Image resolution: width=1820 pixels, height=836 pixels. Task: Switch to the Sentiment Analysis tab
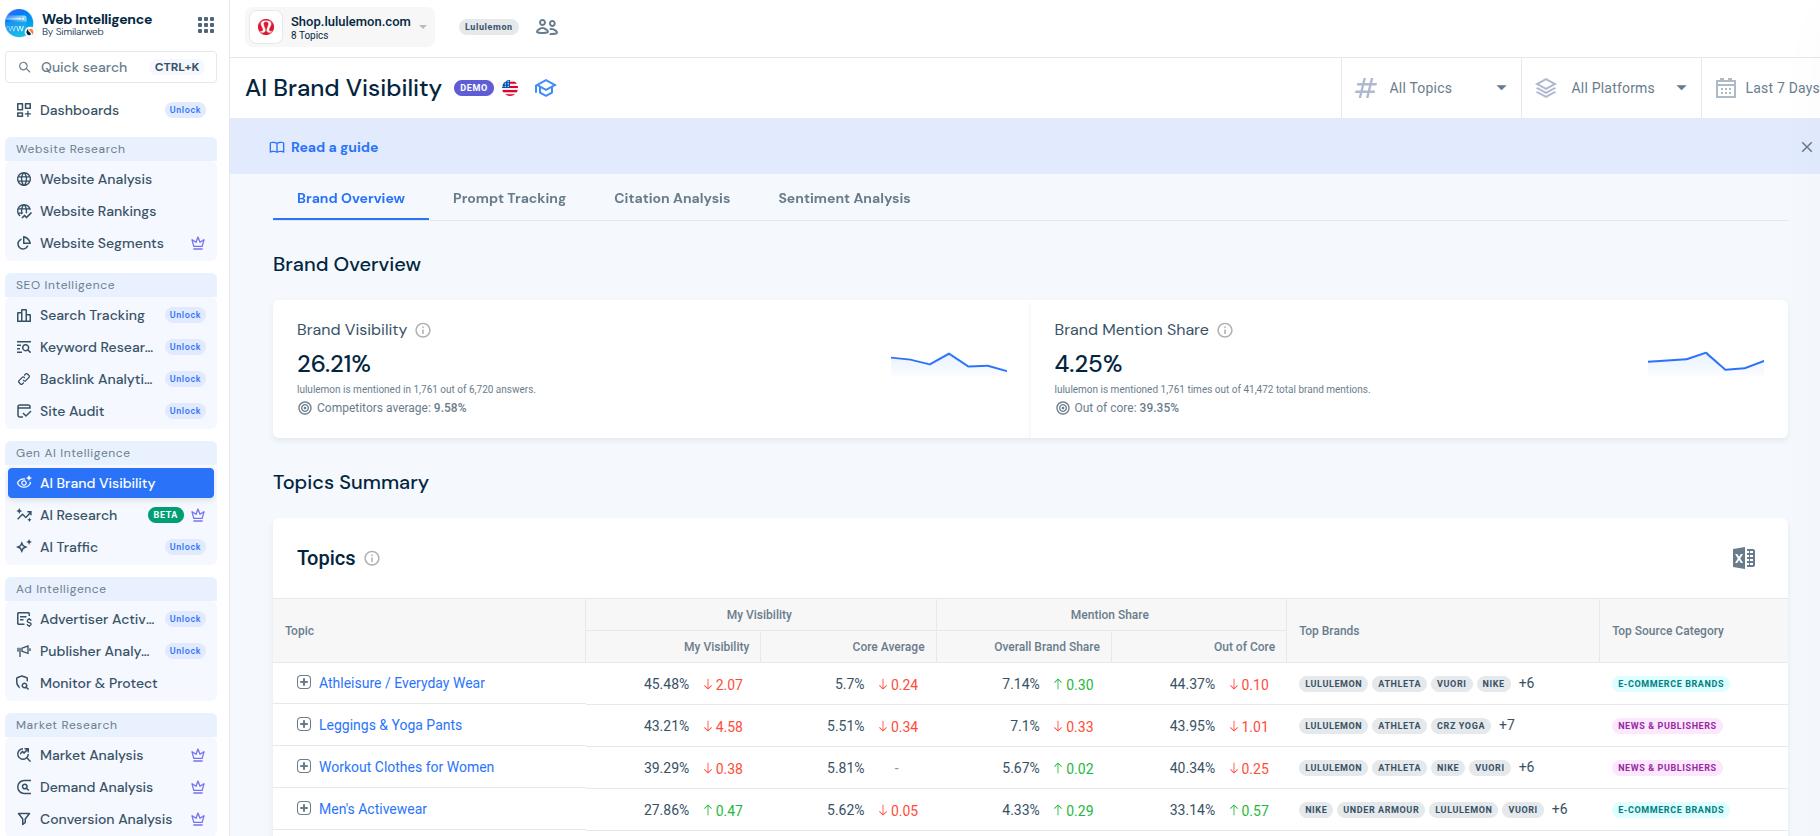point(844,198)
